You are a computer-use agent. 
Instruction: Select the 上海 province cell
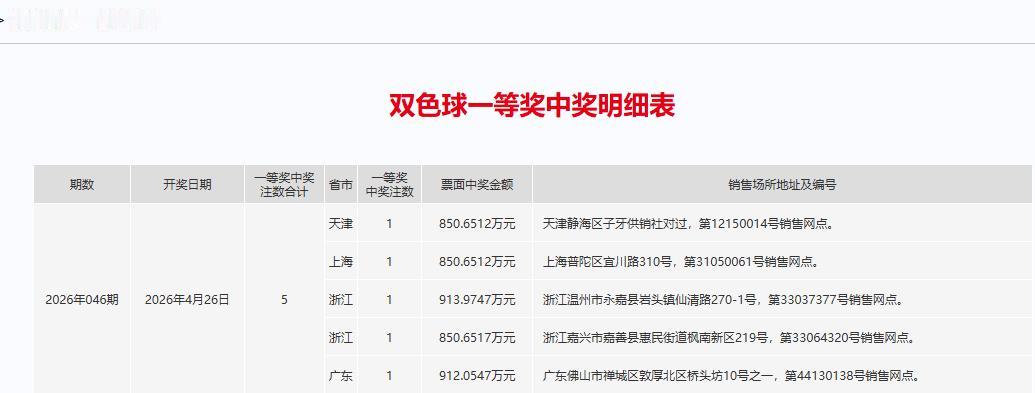[x=341, y=262]
